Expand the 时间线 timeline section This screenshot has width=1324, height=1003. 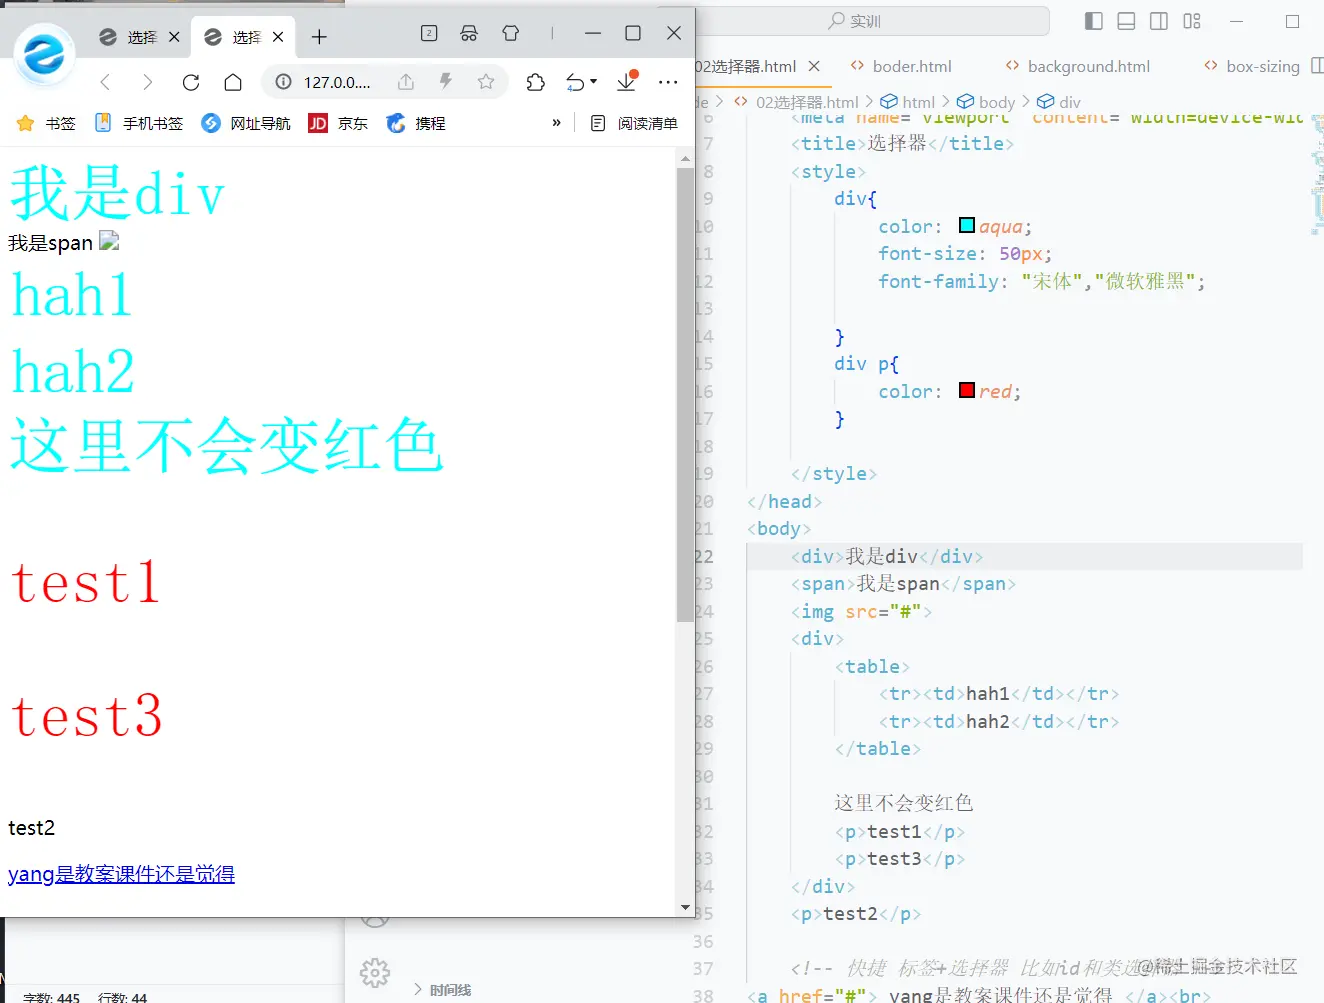click(443, 990)
